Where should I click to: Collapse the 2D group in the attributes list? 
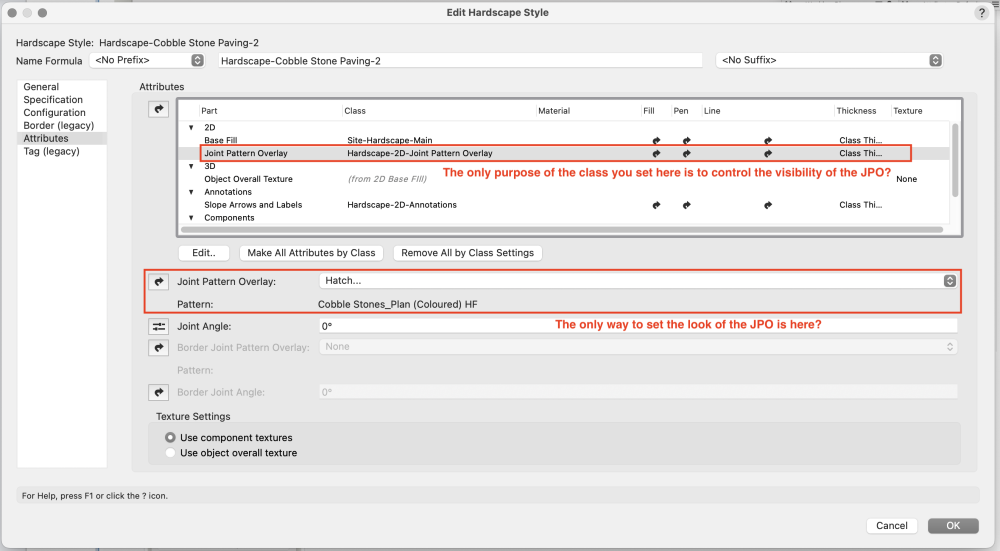[191, 128]
